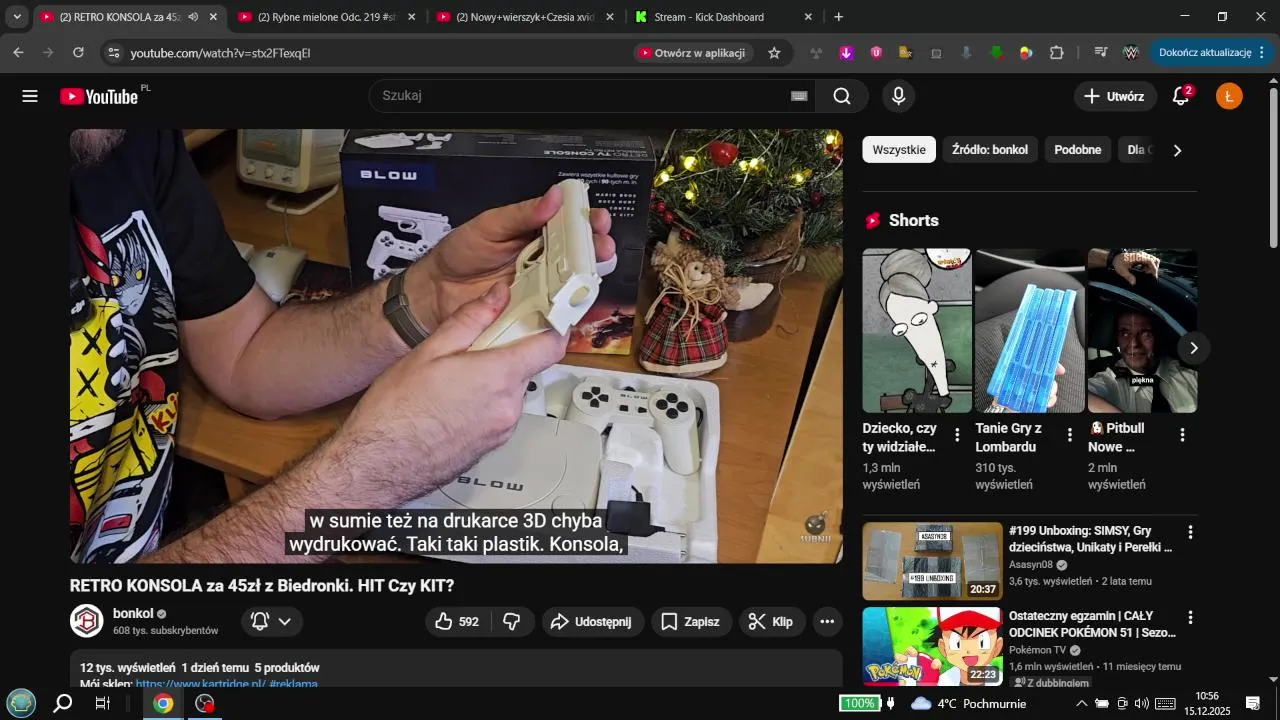Select the Źródło: bonkol filter chip
1280x720 pixels.
click(990, 150)
